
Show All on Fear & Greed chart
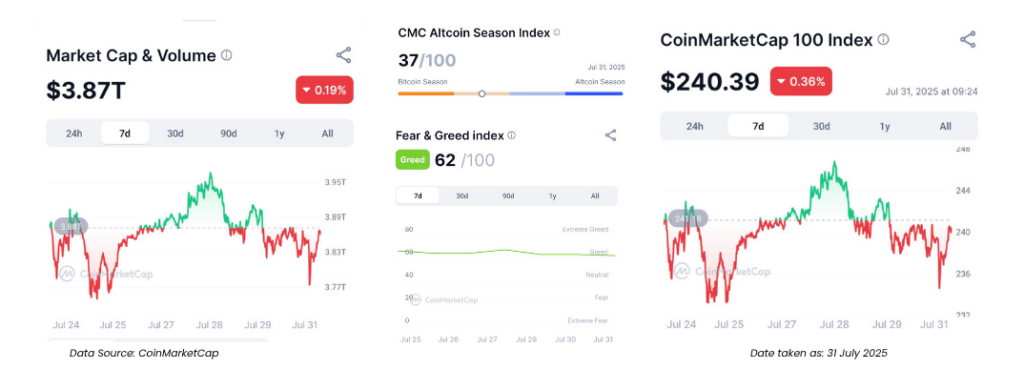(595, 196)
